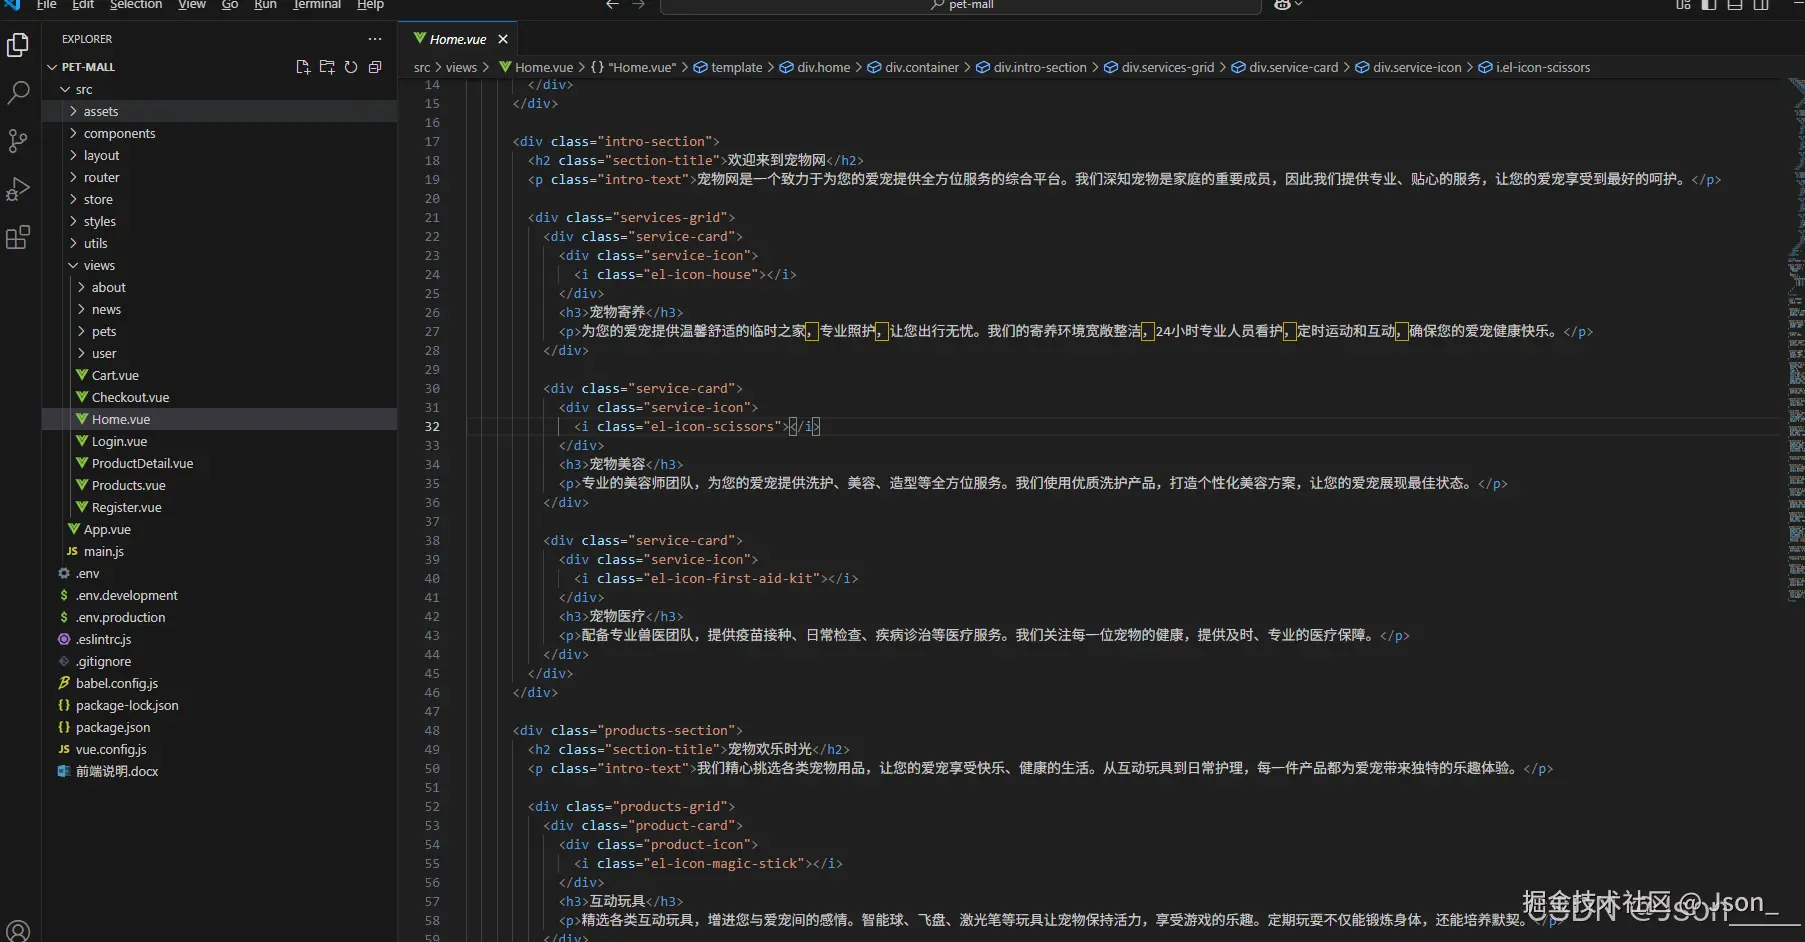This screenshot has height=942, width=1805.
Task: Click the pet-mall command center search box
Action: tap(960, 6)
